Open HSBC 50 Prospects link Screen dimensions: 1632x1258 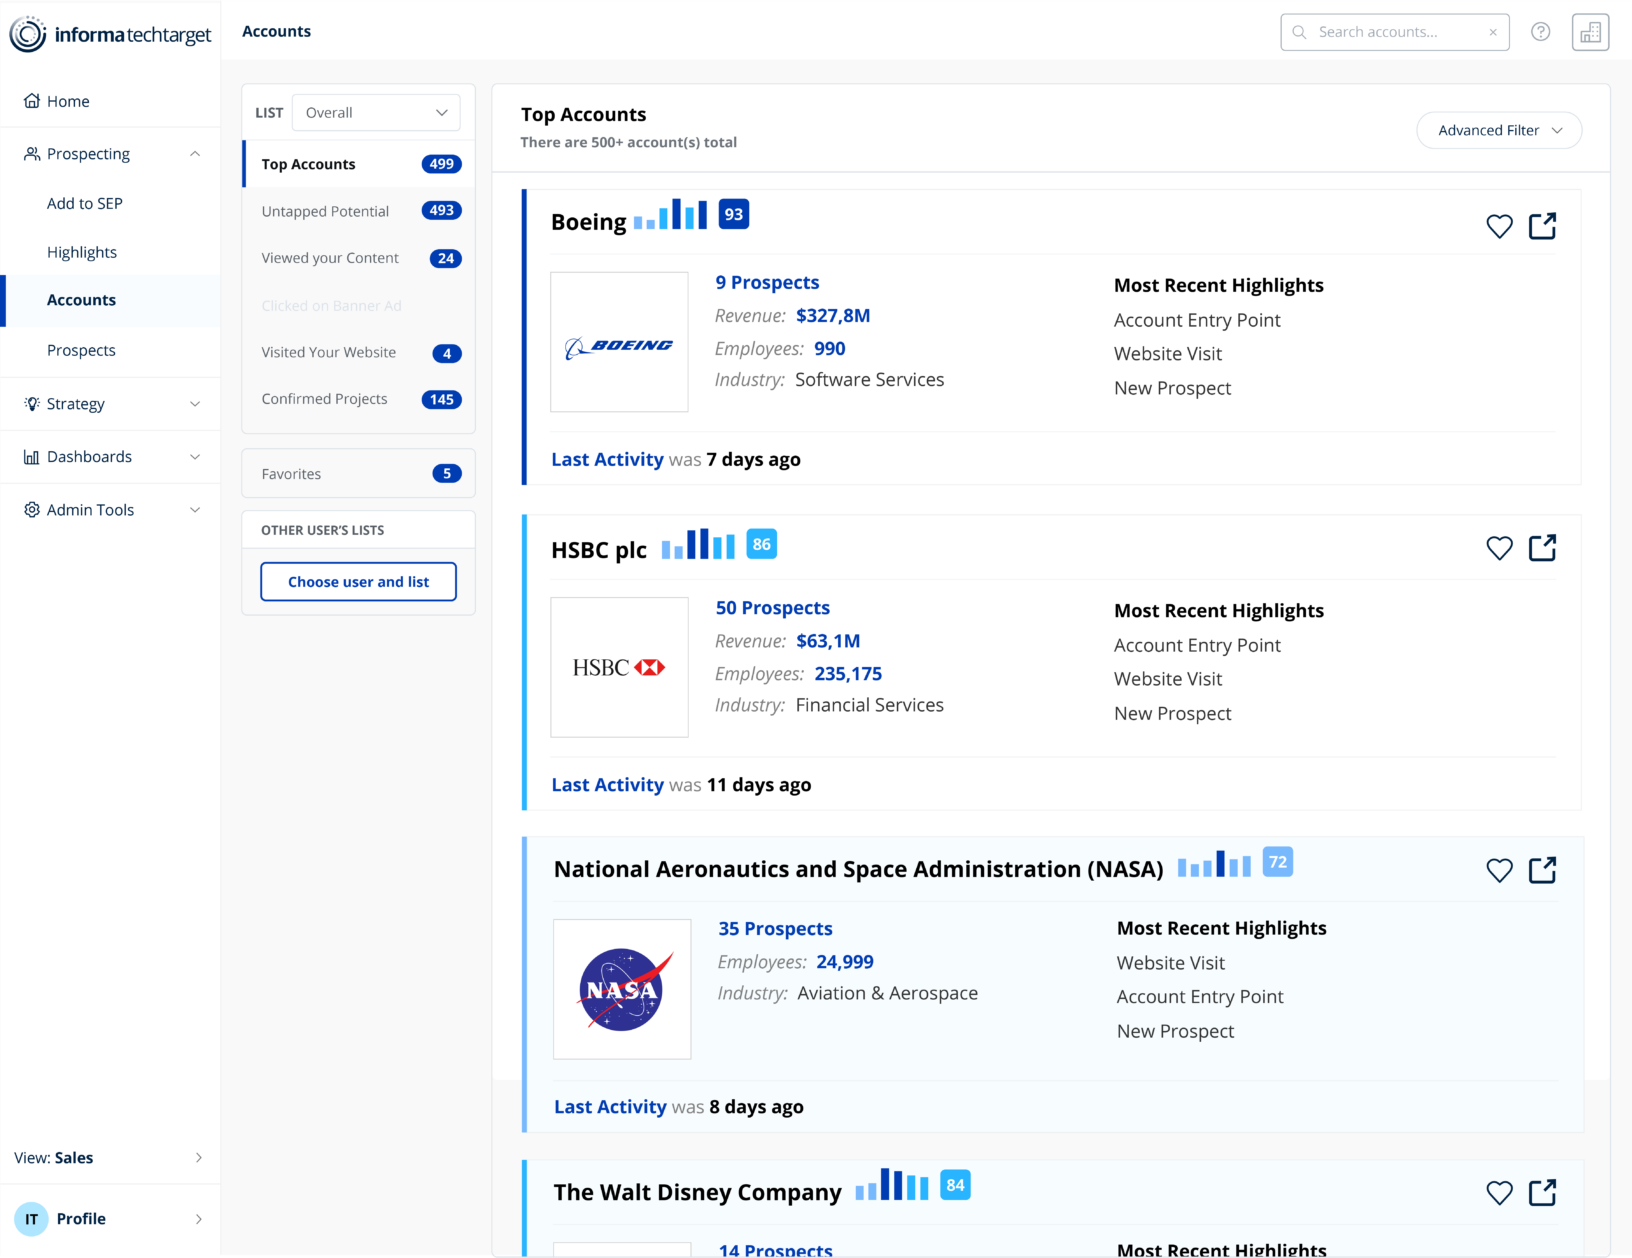pos(773,607)
